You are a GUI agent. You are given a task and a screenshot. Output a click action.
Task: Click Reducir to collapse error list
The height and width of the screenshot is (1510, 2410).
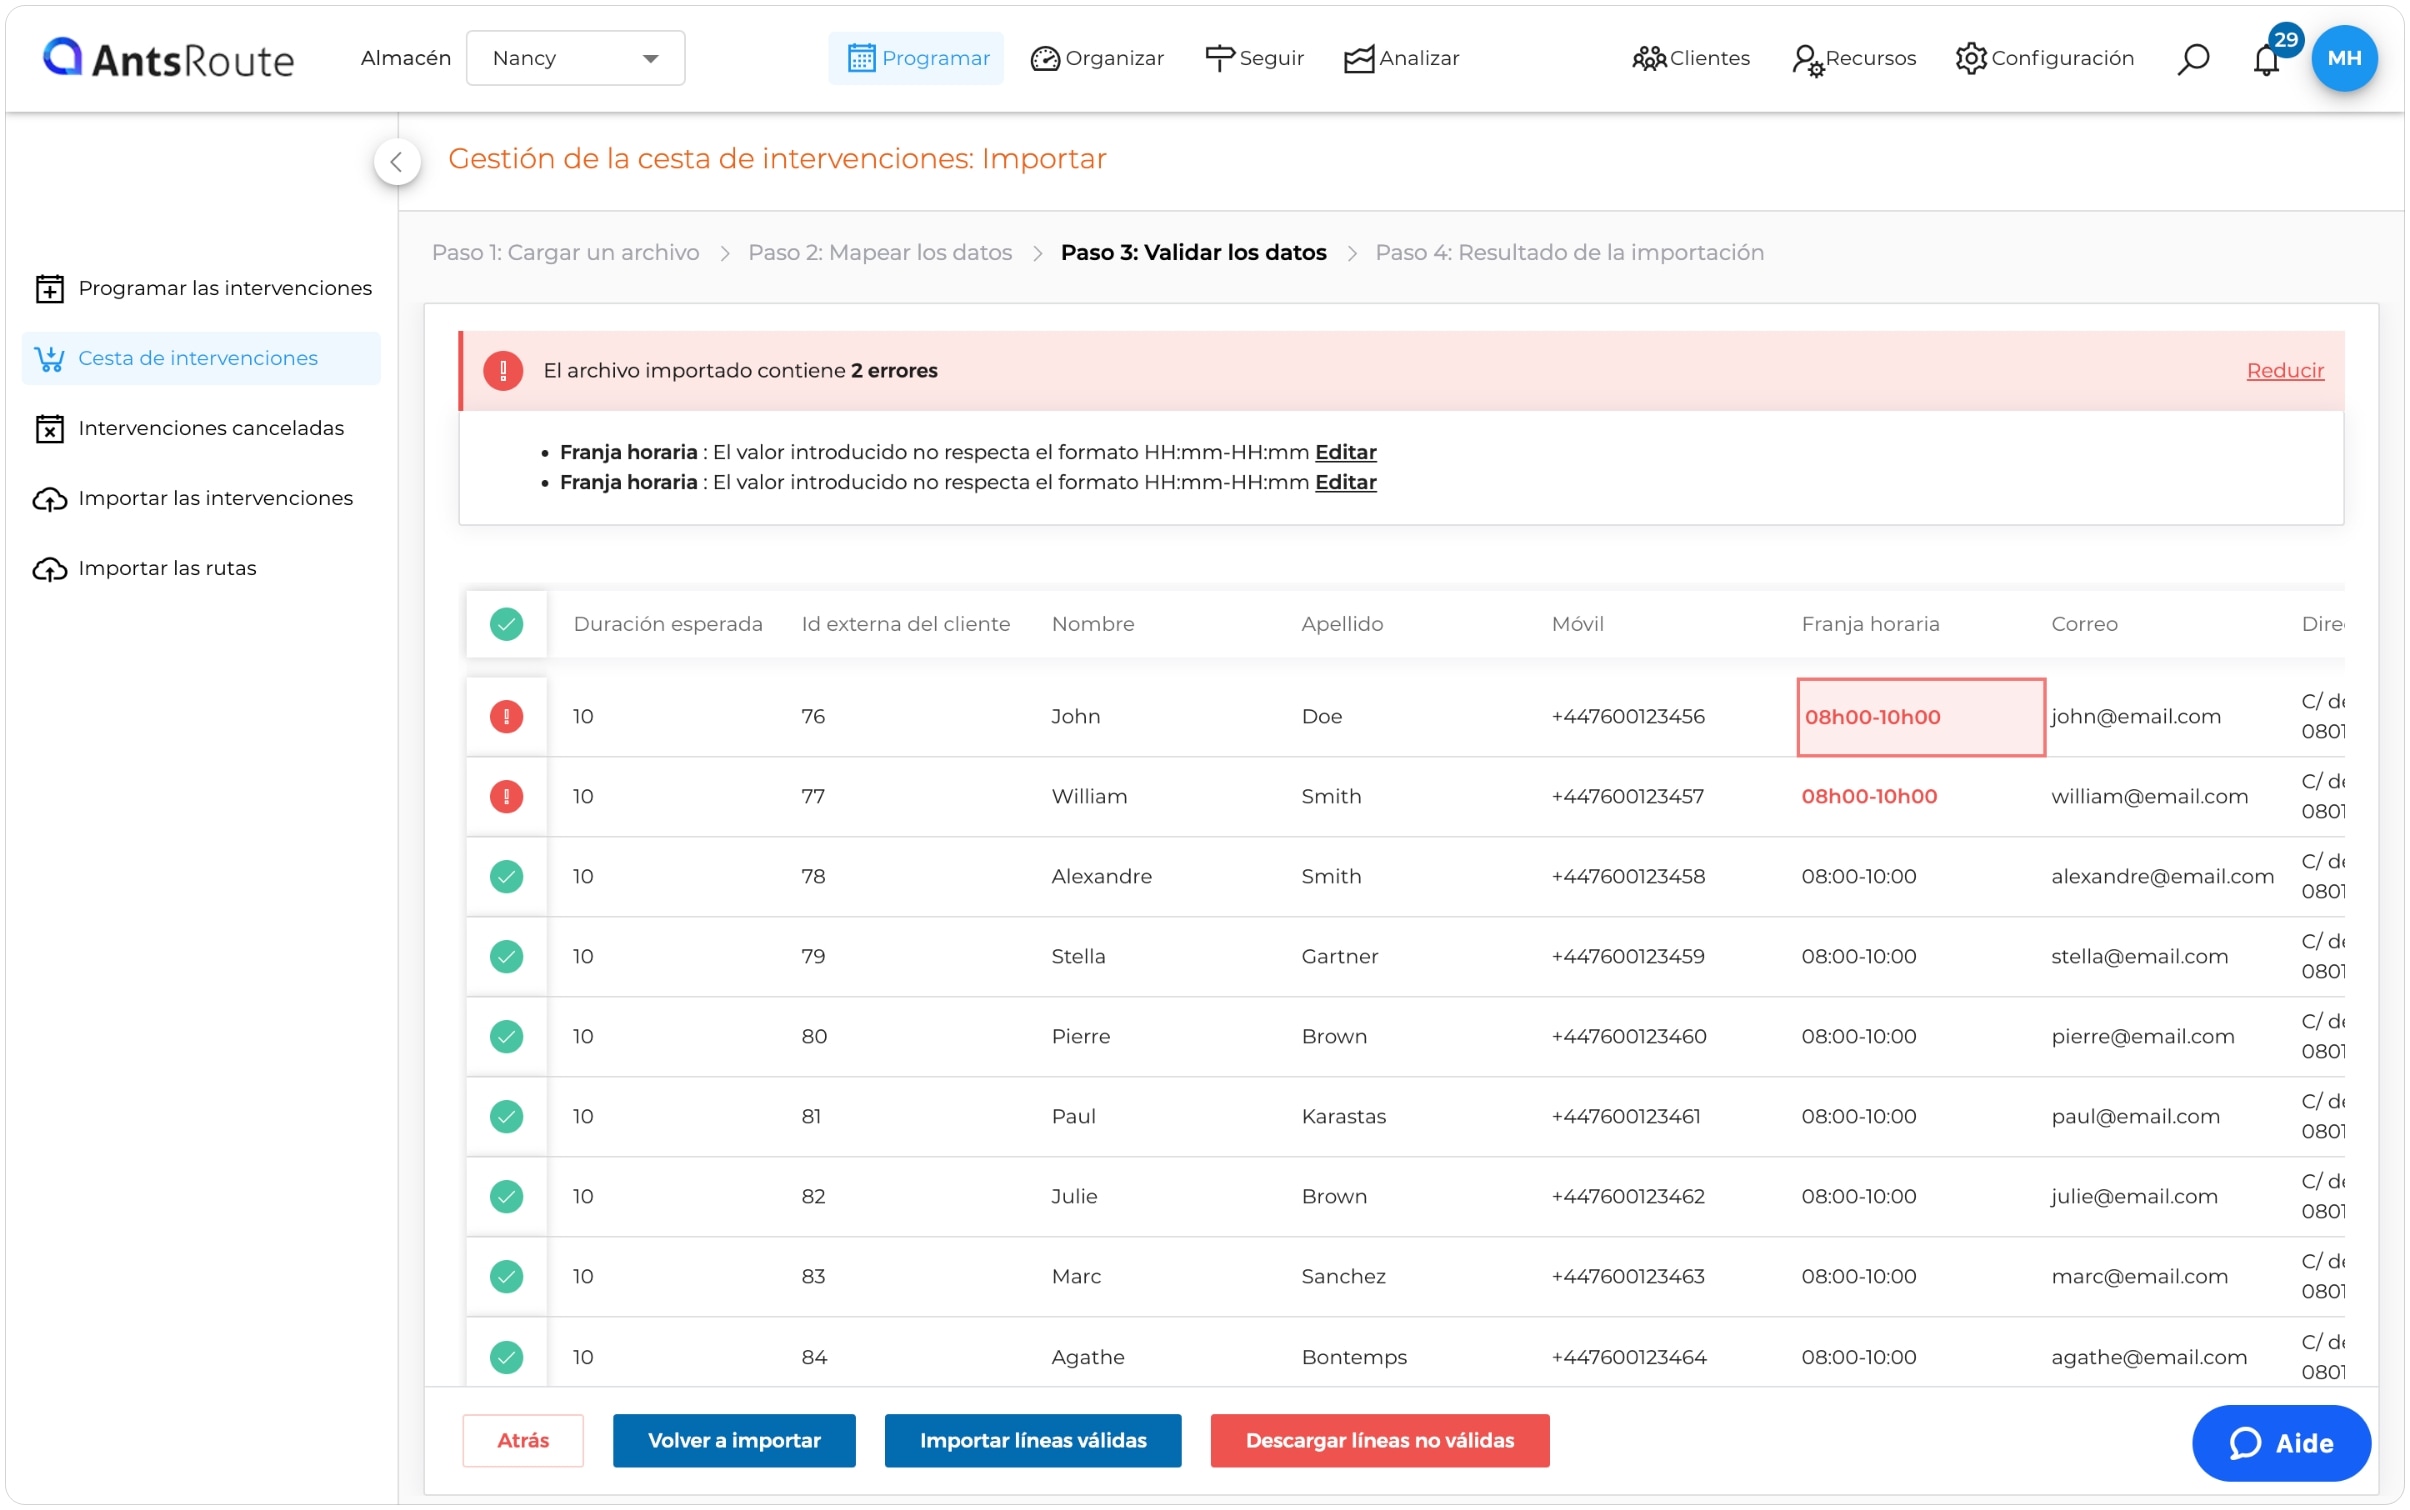2284,370
